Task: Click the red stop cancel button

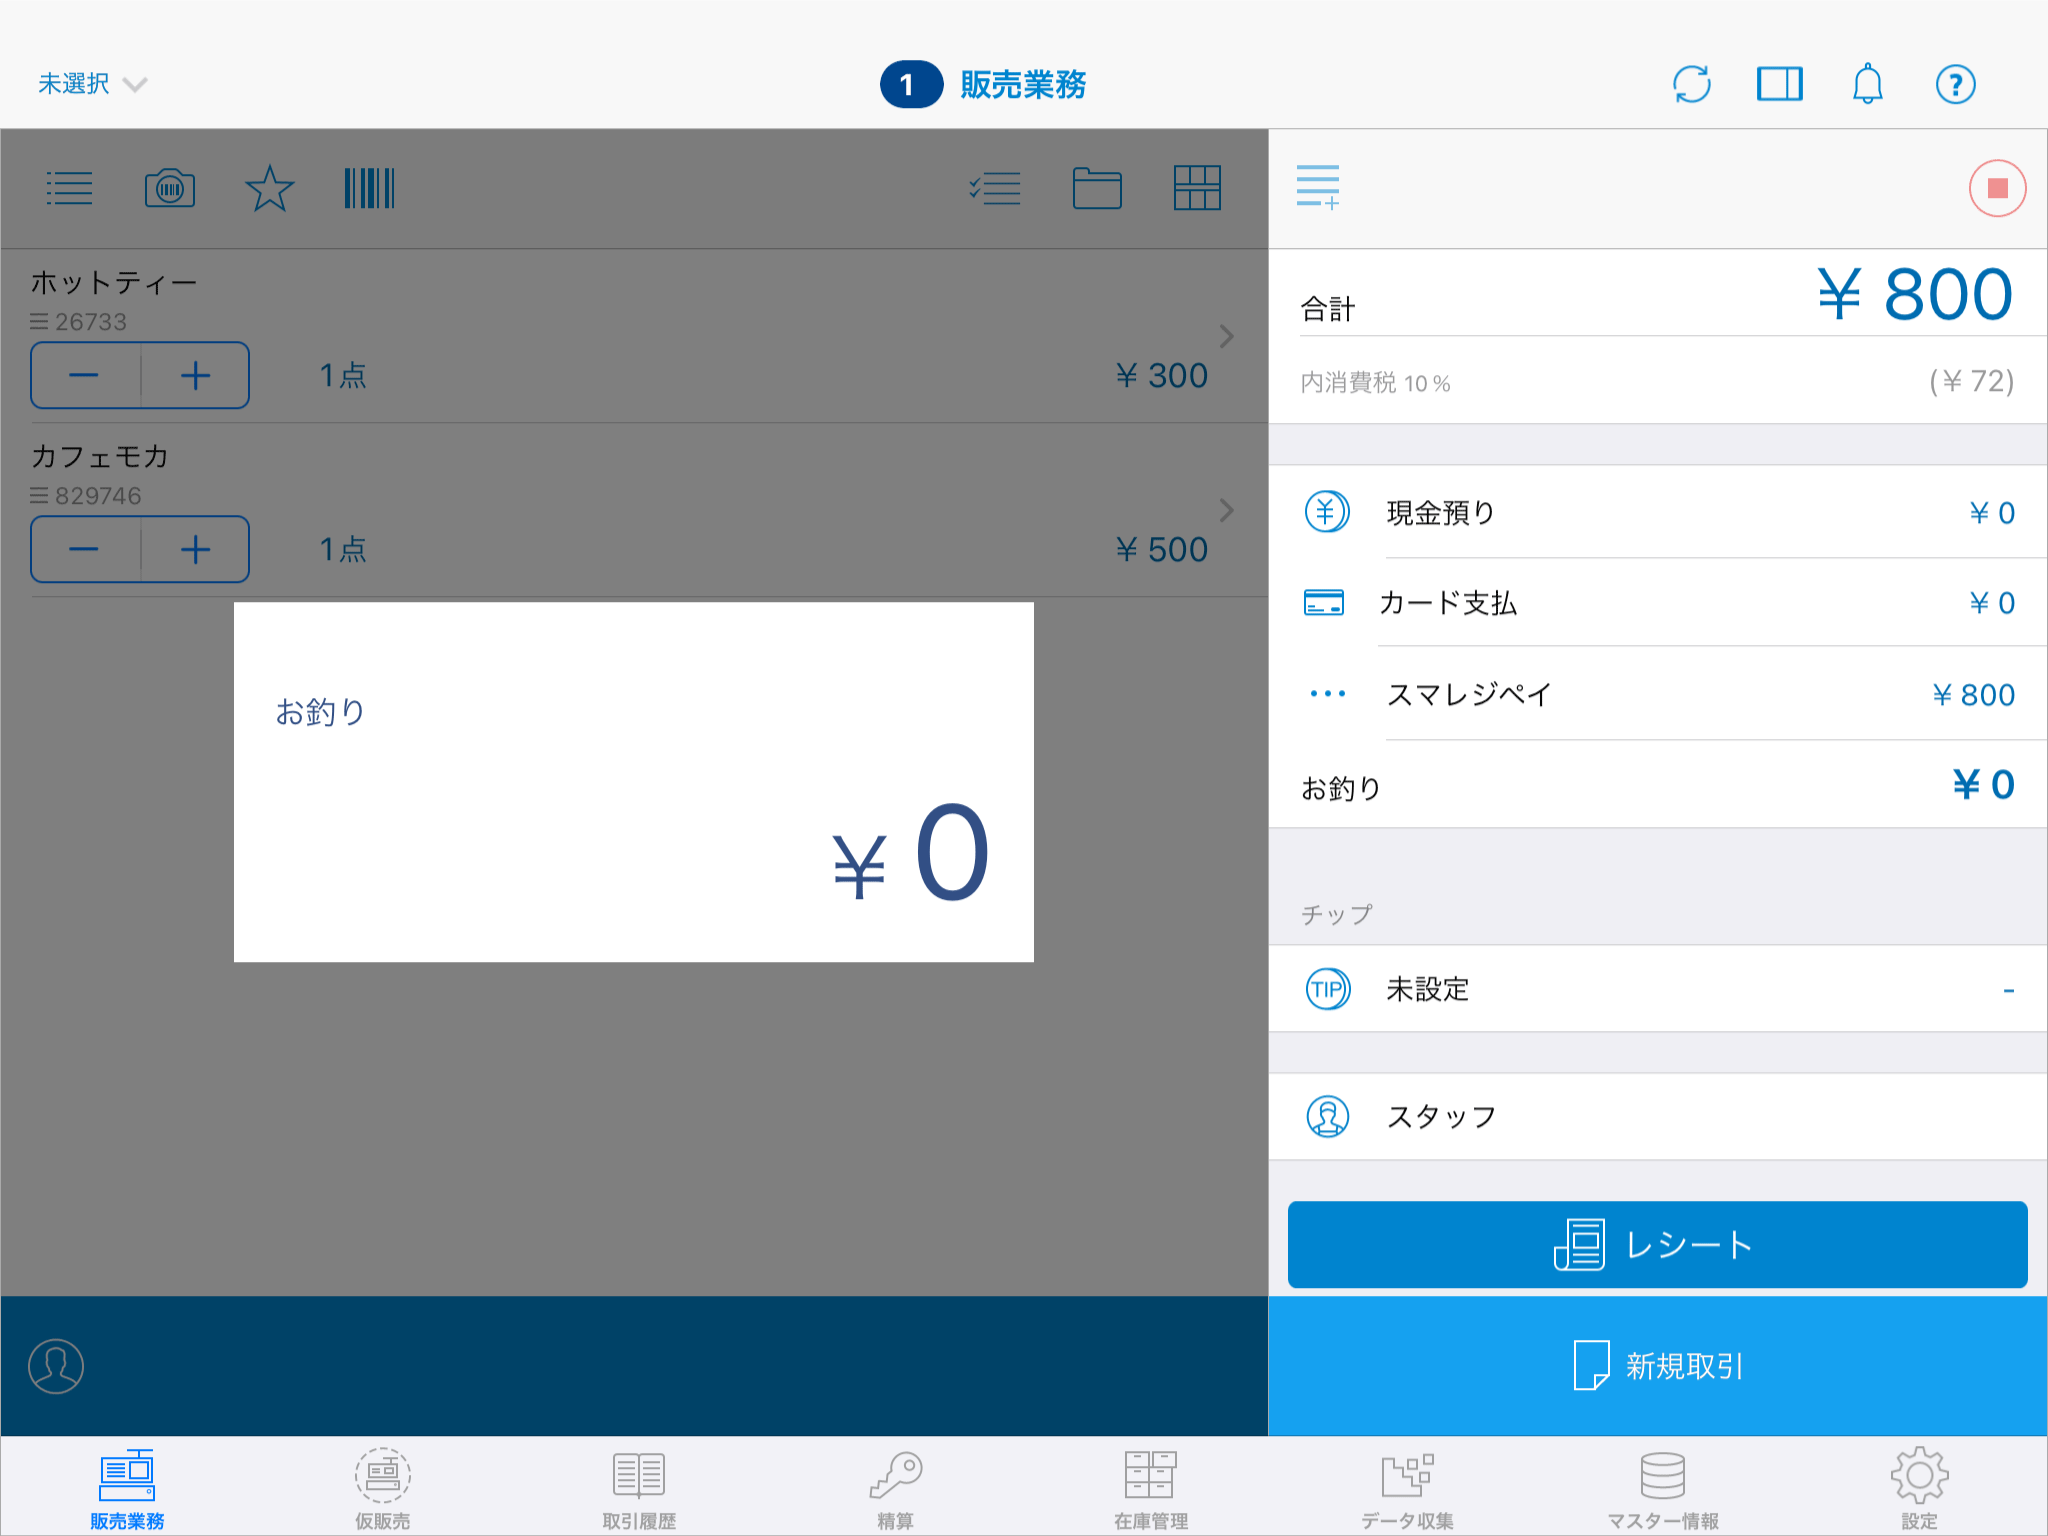Action: (1997, 188)
